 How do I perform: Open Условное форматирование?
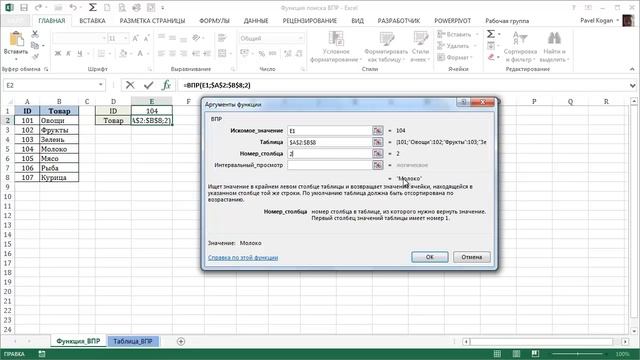click(336, 47)
